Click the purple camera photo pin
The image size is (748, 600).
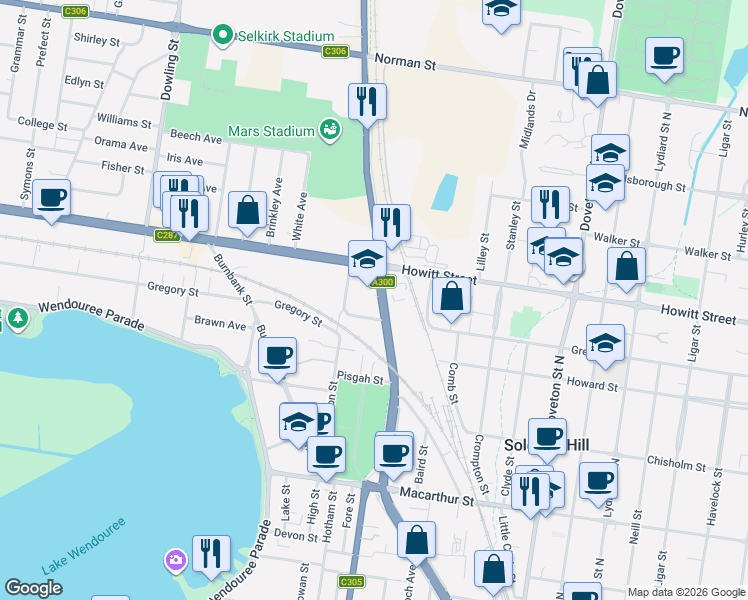click(x=176, y=561)
